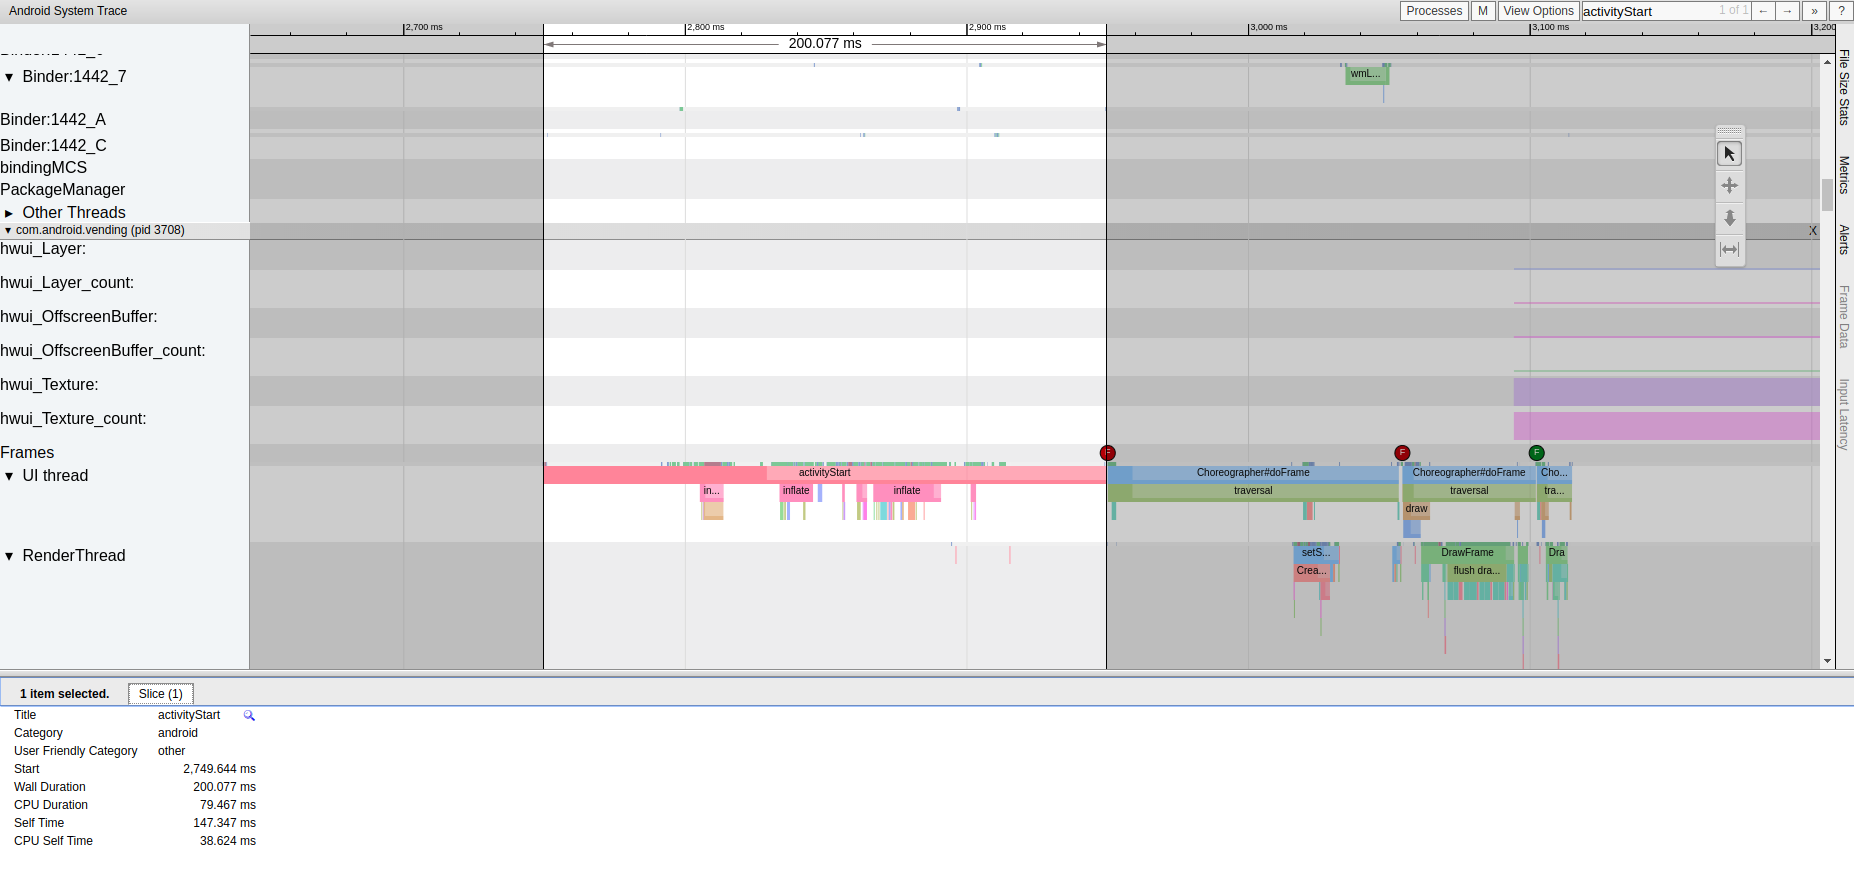Click the 147.347 ms Self Time value

(224, 823)
